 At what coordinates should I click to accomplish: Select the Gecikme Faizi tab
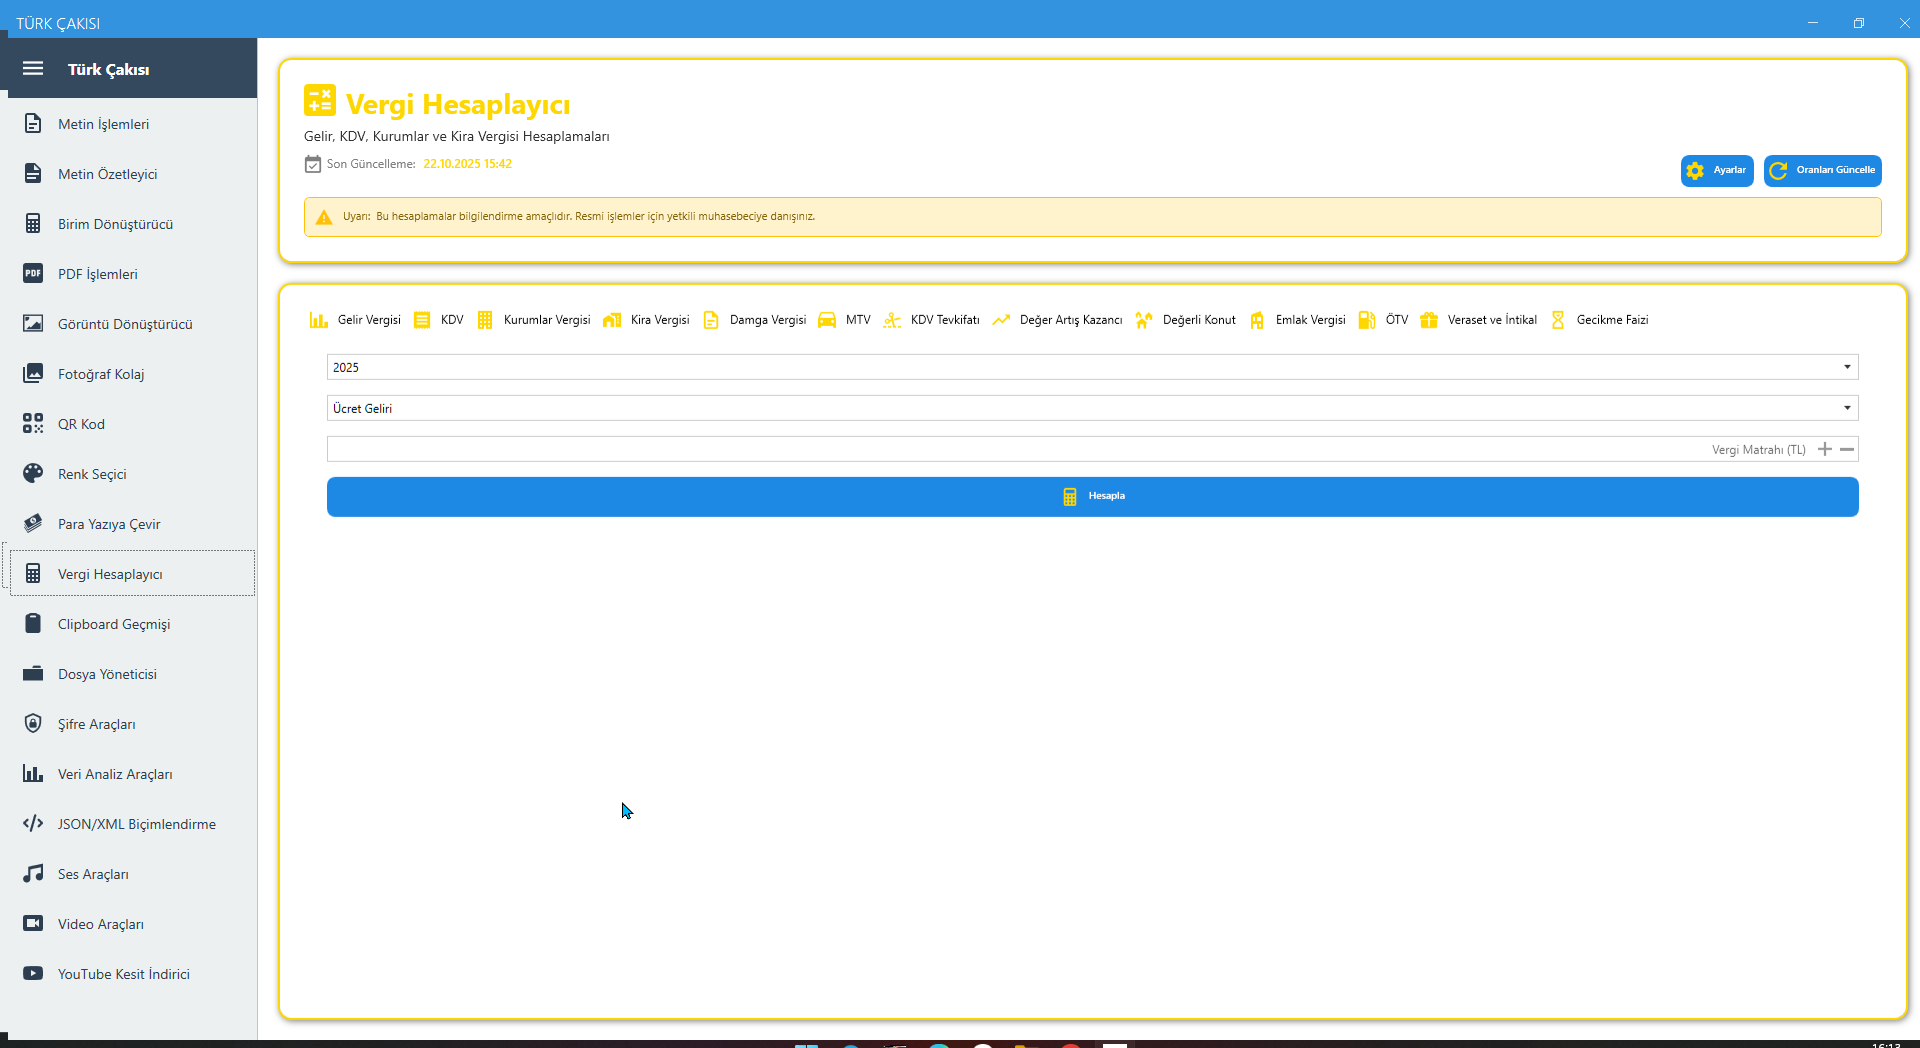(x=1600, y=320)
